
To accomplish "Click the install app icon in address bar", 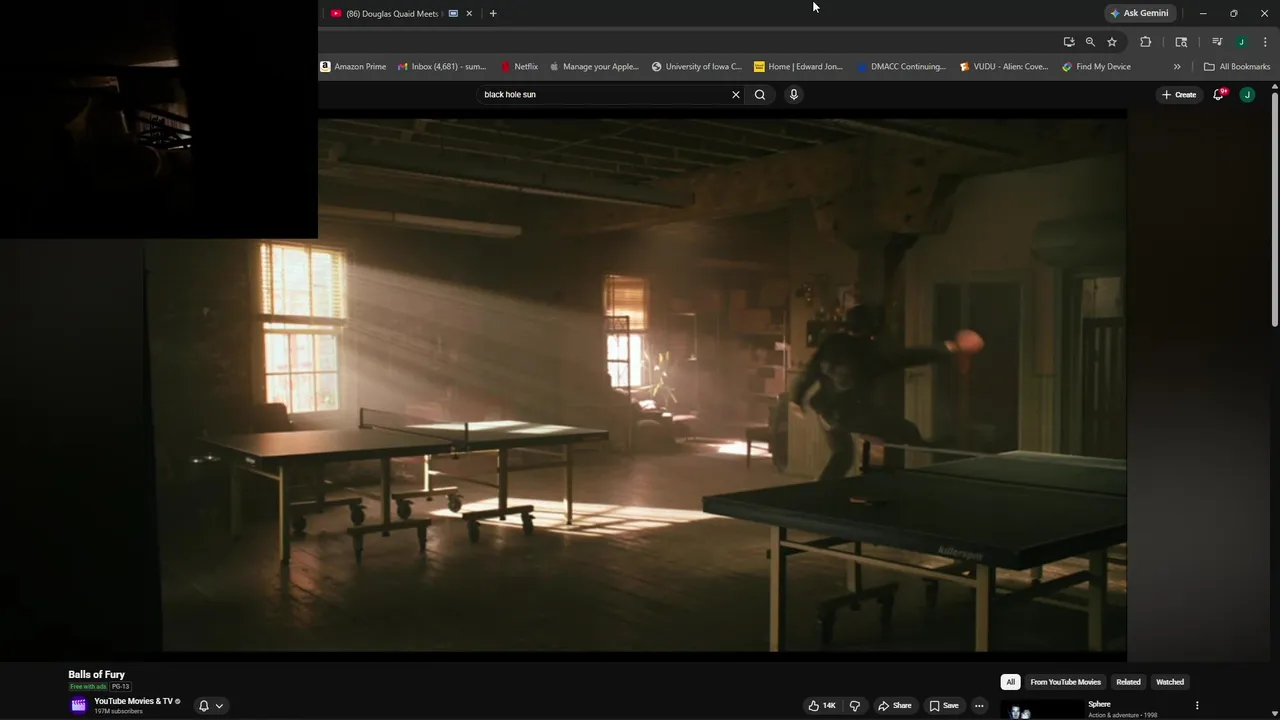I will click(1069, 42).
